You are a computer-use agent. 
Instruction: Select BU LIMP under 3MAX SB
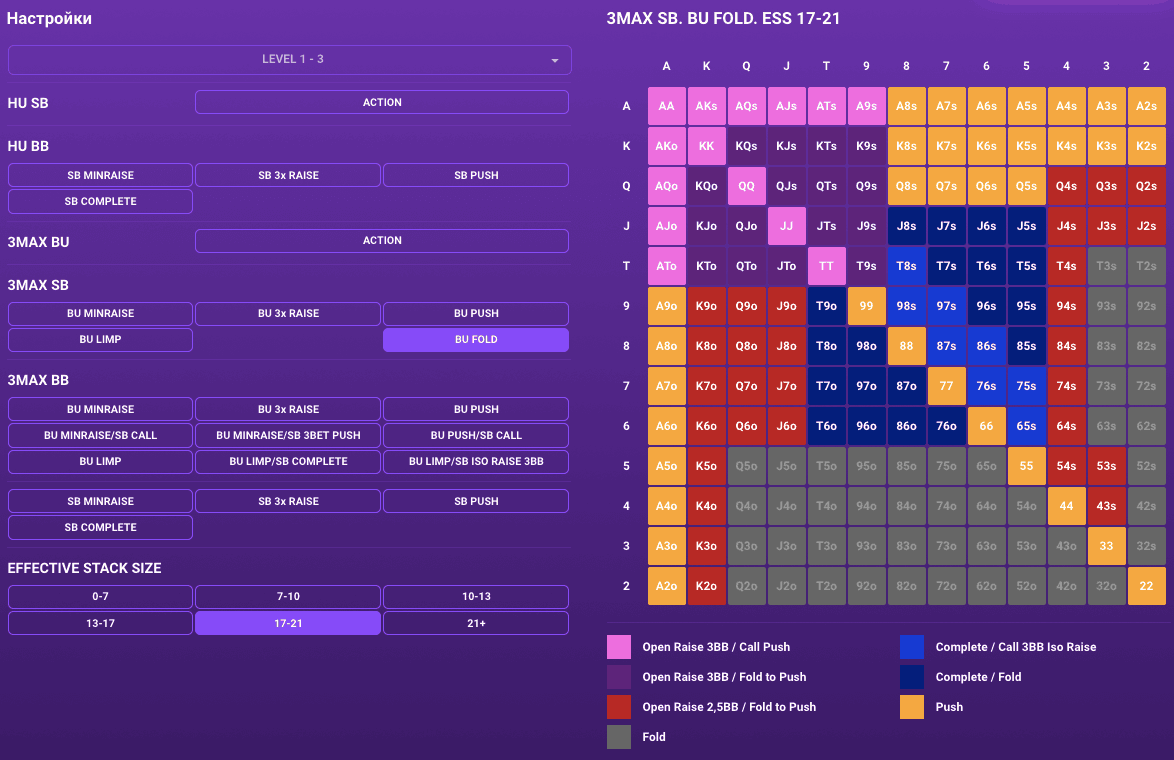100,340
